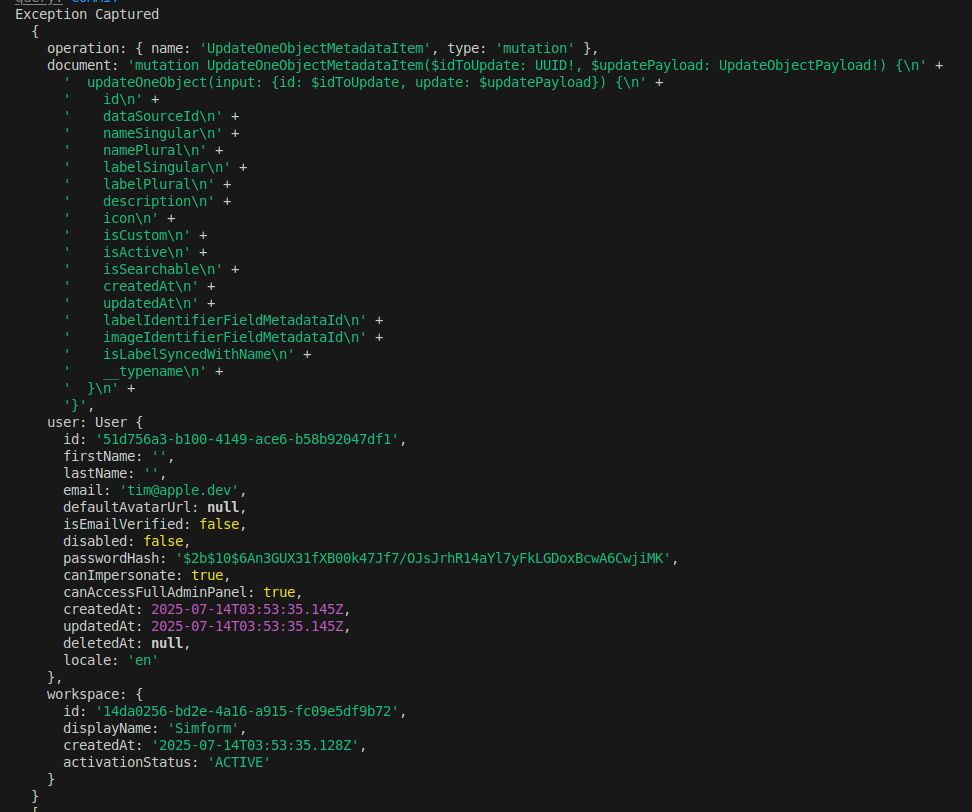The width and height of the screenshot is (972, 812).
Task: Click '$updatePayload: UpdateObjectPayload!' in the document line
Action: click(738, 65)
